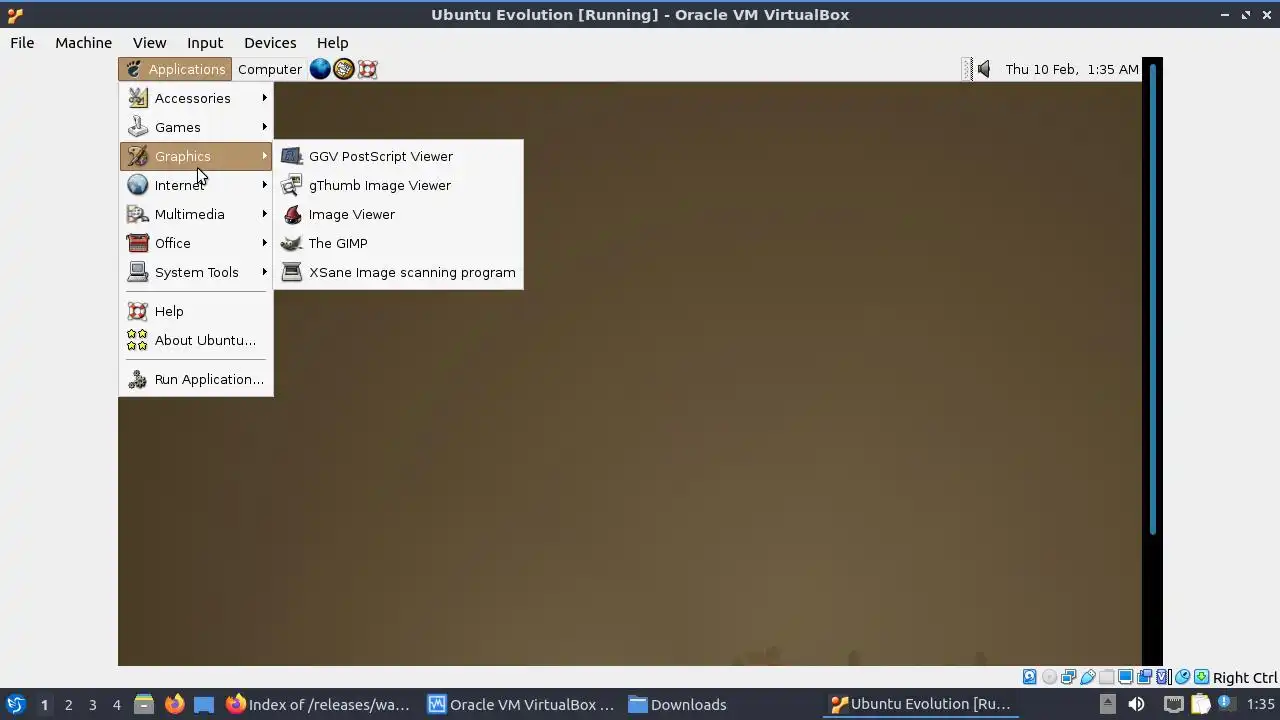Click the GGV PostScript Viewer icon
The height and width of the screenshot is (720, 1280).
click(x=291, y=156)
